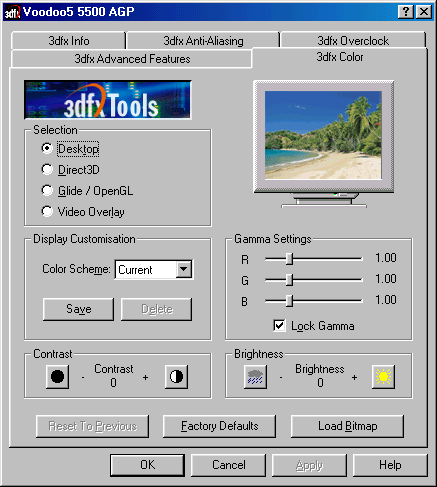
Task: Click the Apply button
Action: click(x=310, y=465)
